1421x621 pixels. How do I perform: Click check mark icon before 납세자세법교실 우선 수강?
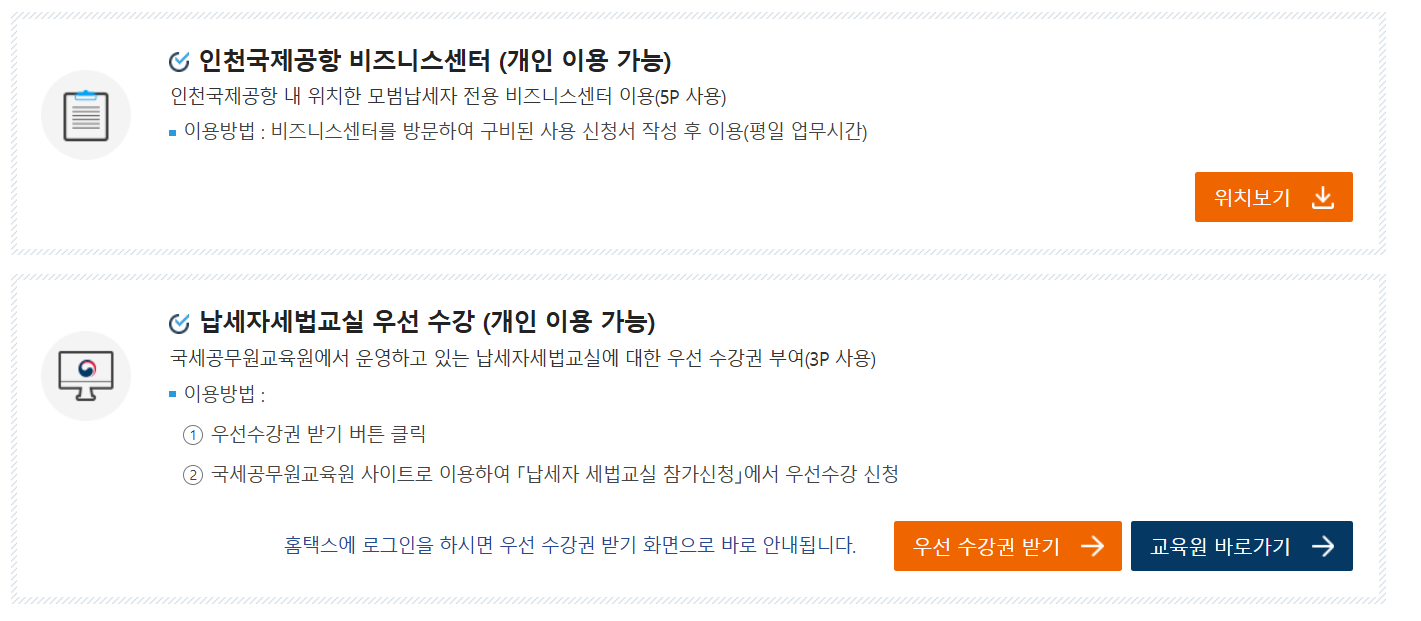click(179, 323)
